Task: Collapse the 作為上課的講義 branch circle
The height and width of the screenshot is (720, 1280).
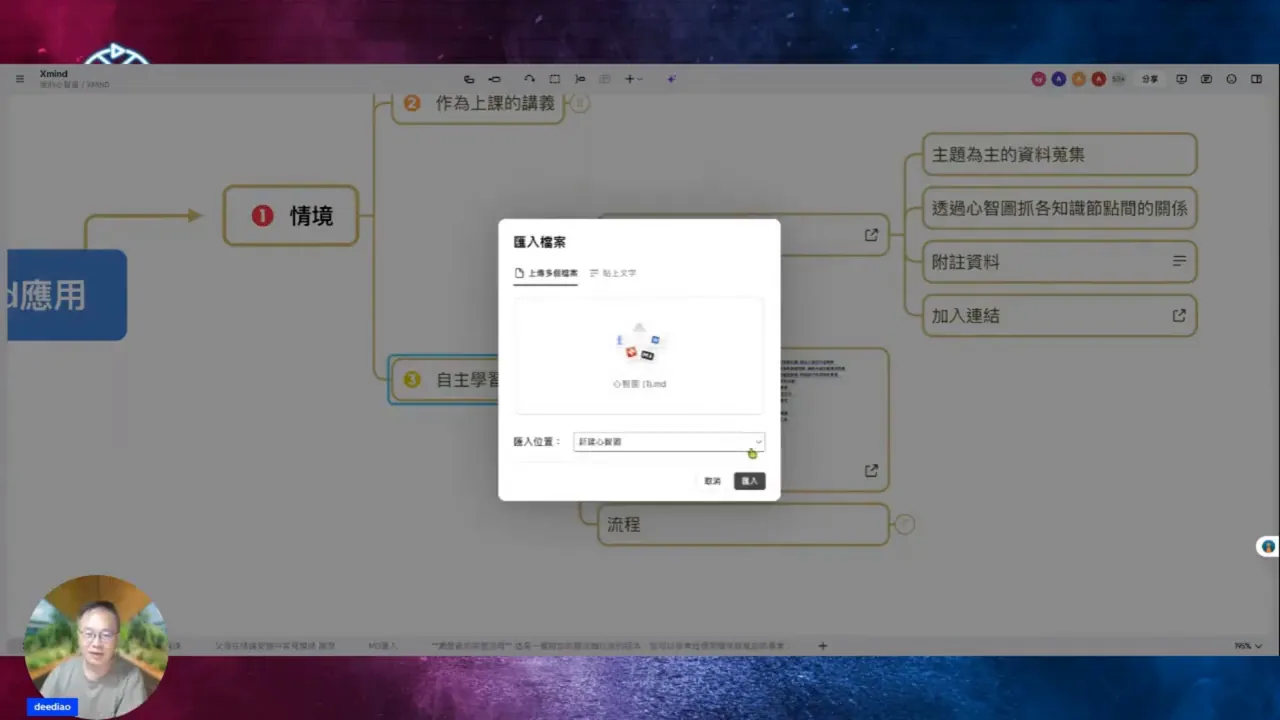Action: 580,103
